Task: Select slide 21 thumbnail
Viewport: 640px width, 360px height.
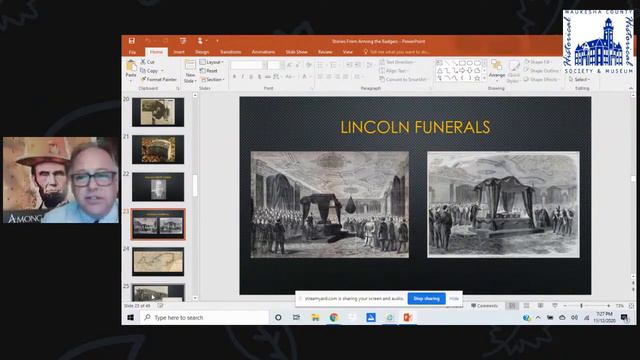Action: click(x=158, y=149)
